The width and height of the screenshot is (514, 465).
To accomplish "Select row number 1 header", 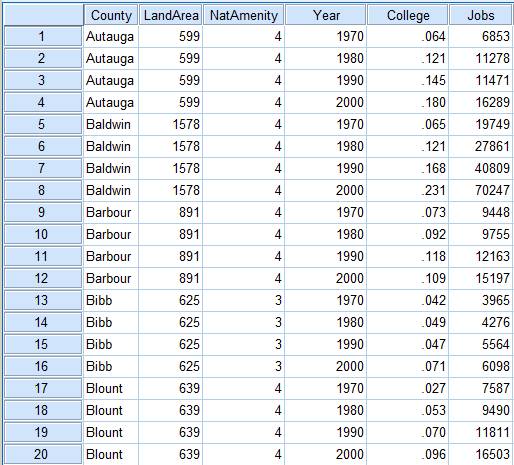I will 43,36.
